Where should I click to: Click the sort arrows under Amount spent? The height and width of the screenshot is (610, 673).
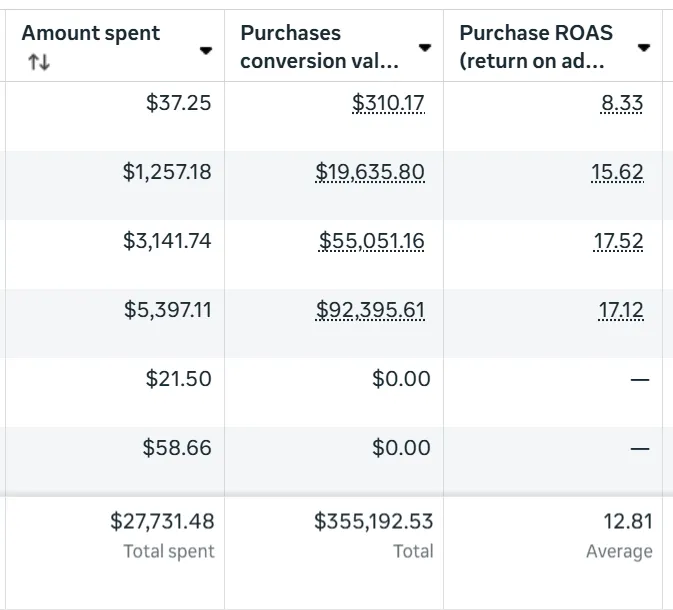(x=39, y=62)
